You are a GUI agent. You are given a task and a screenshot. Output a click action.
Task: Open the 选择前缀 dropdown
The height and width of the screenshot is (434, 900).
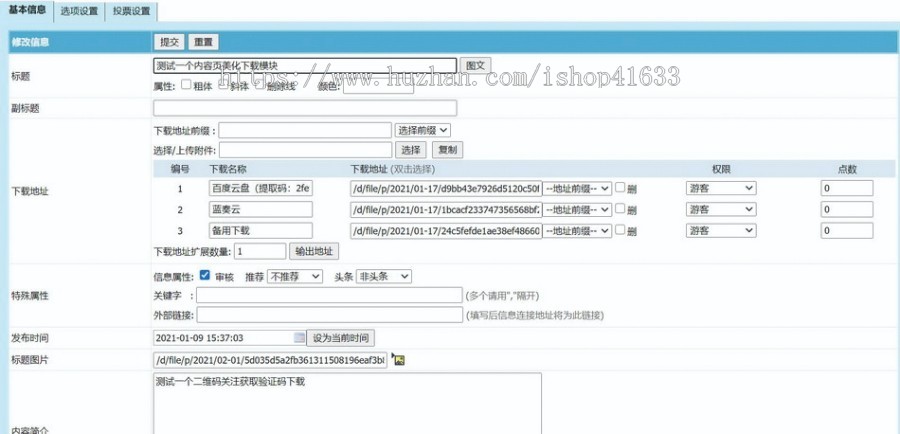click(x=422, y=130)
